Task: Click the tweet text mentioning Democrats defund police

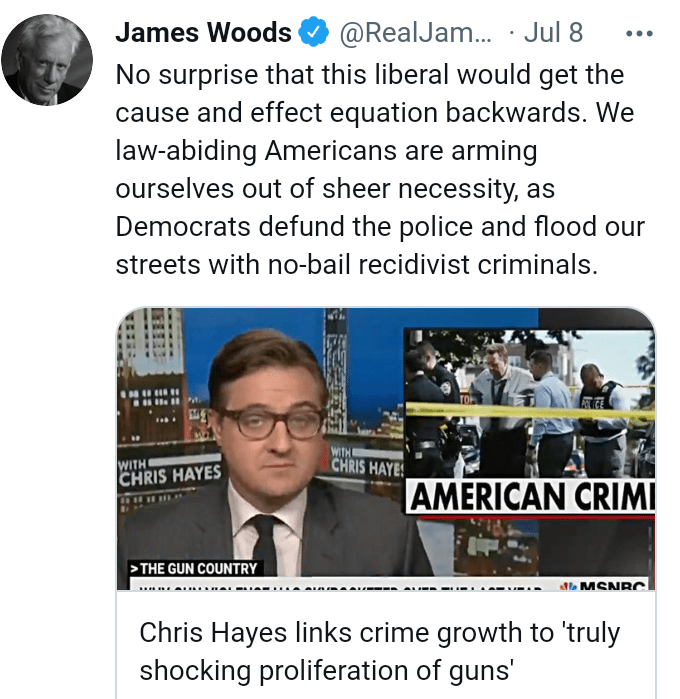Action: click(x=380, y=226)
